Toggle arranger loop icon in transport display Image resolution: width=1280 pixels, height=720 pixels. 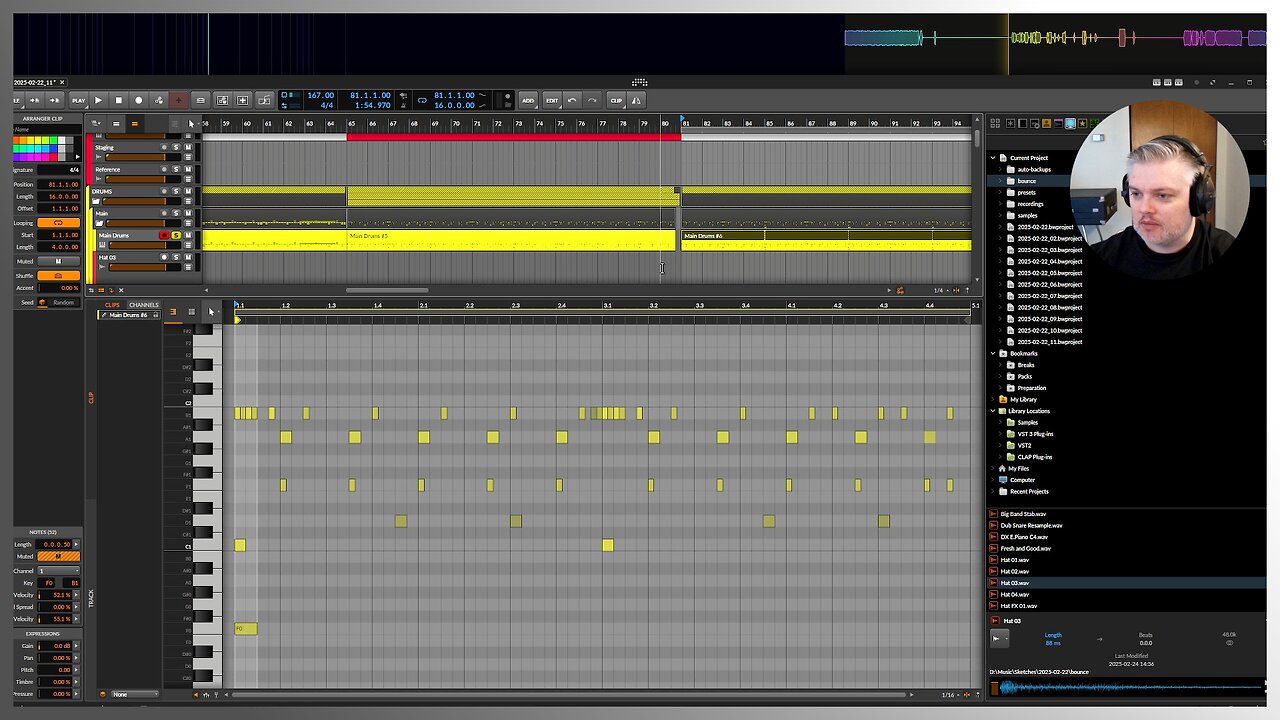tap(422, 100)
